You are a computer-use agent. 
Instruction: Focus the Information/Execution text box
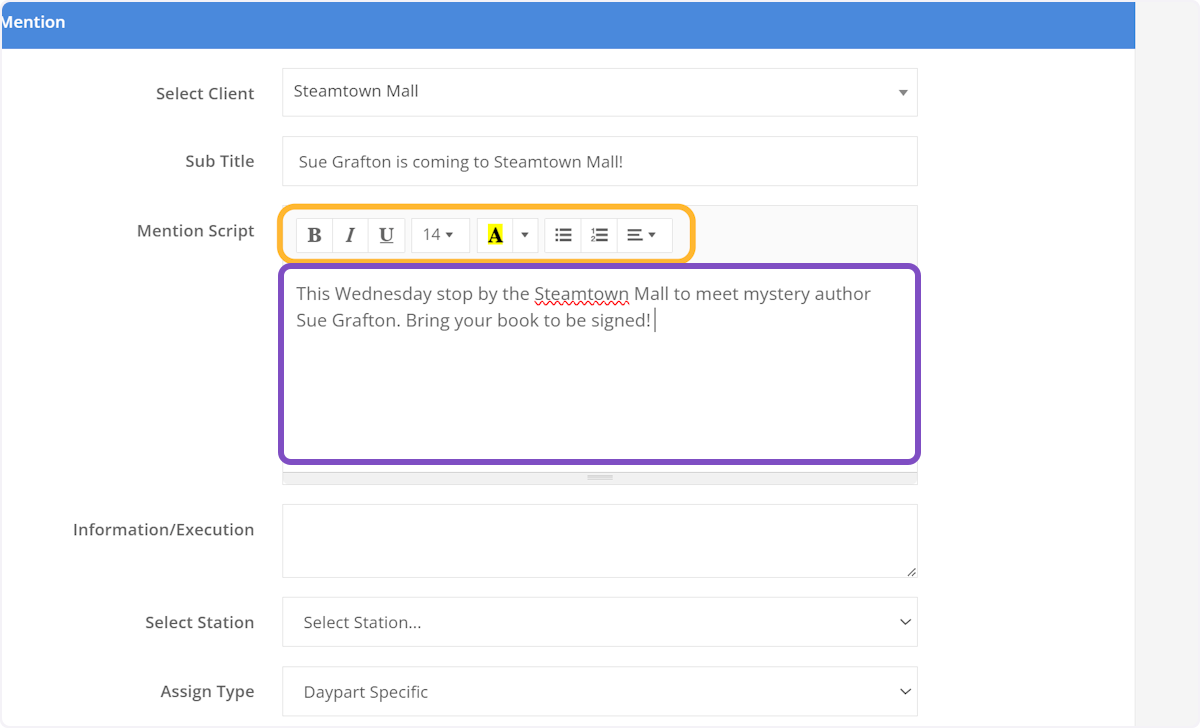tap(599, 540)
